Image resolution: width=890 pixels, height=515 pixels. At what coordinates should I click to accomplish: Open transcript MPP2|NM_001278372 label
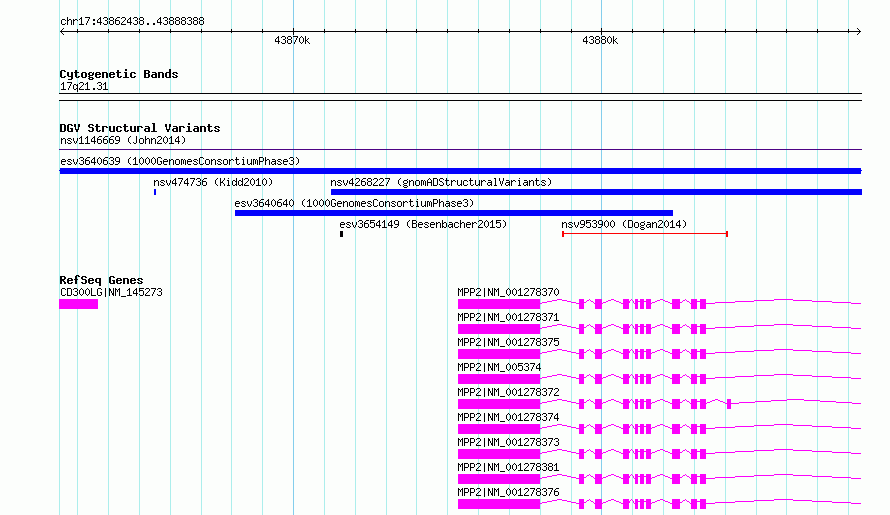click(508, 392)
